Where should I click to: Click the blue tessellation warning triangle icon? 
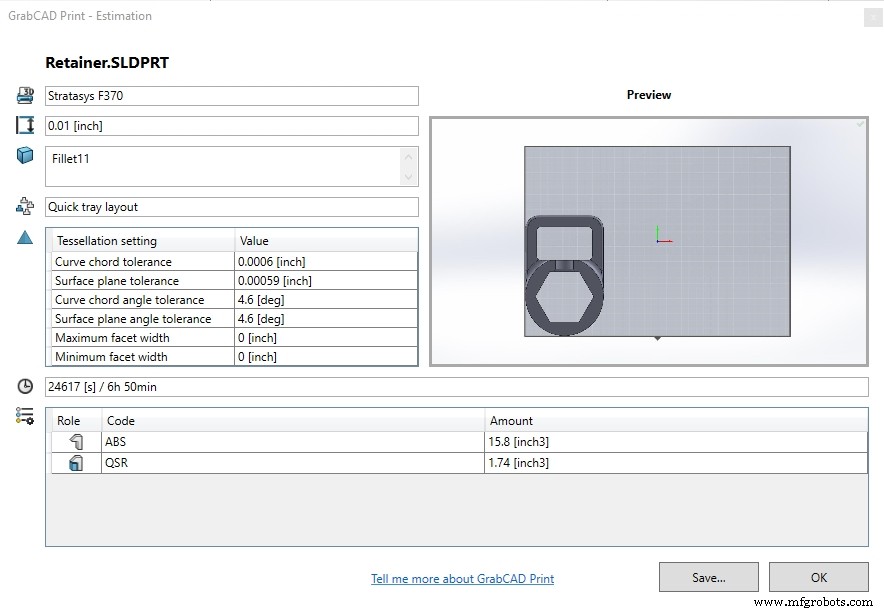[24, 238]
